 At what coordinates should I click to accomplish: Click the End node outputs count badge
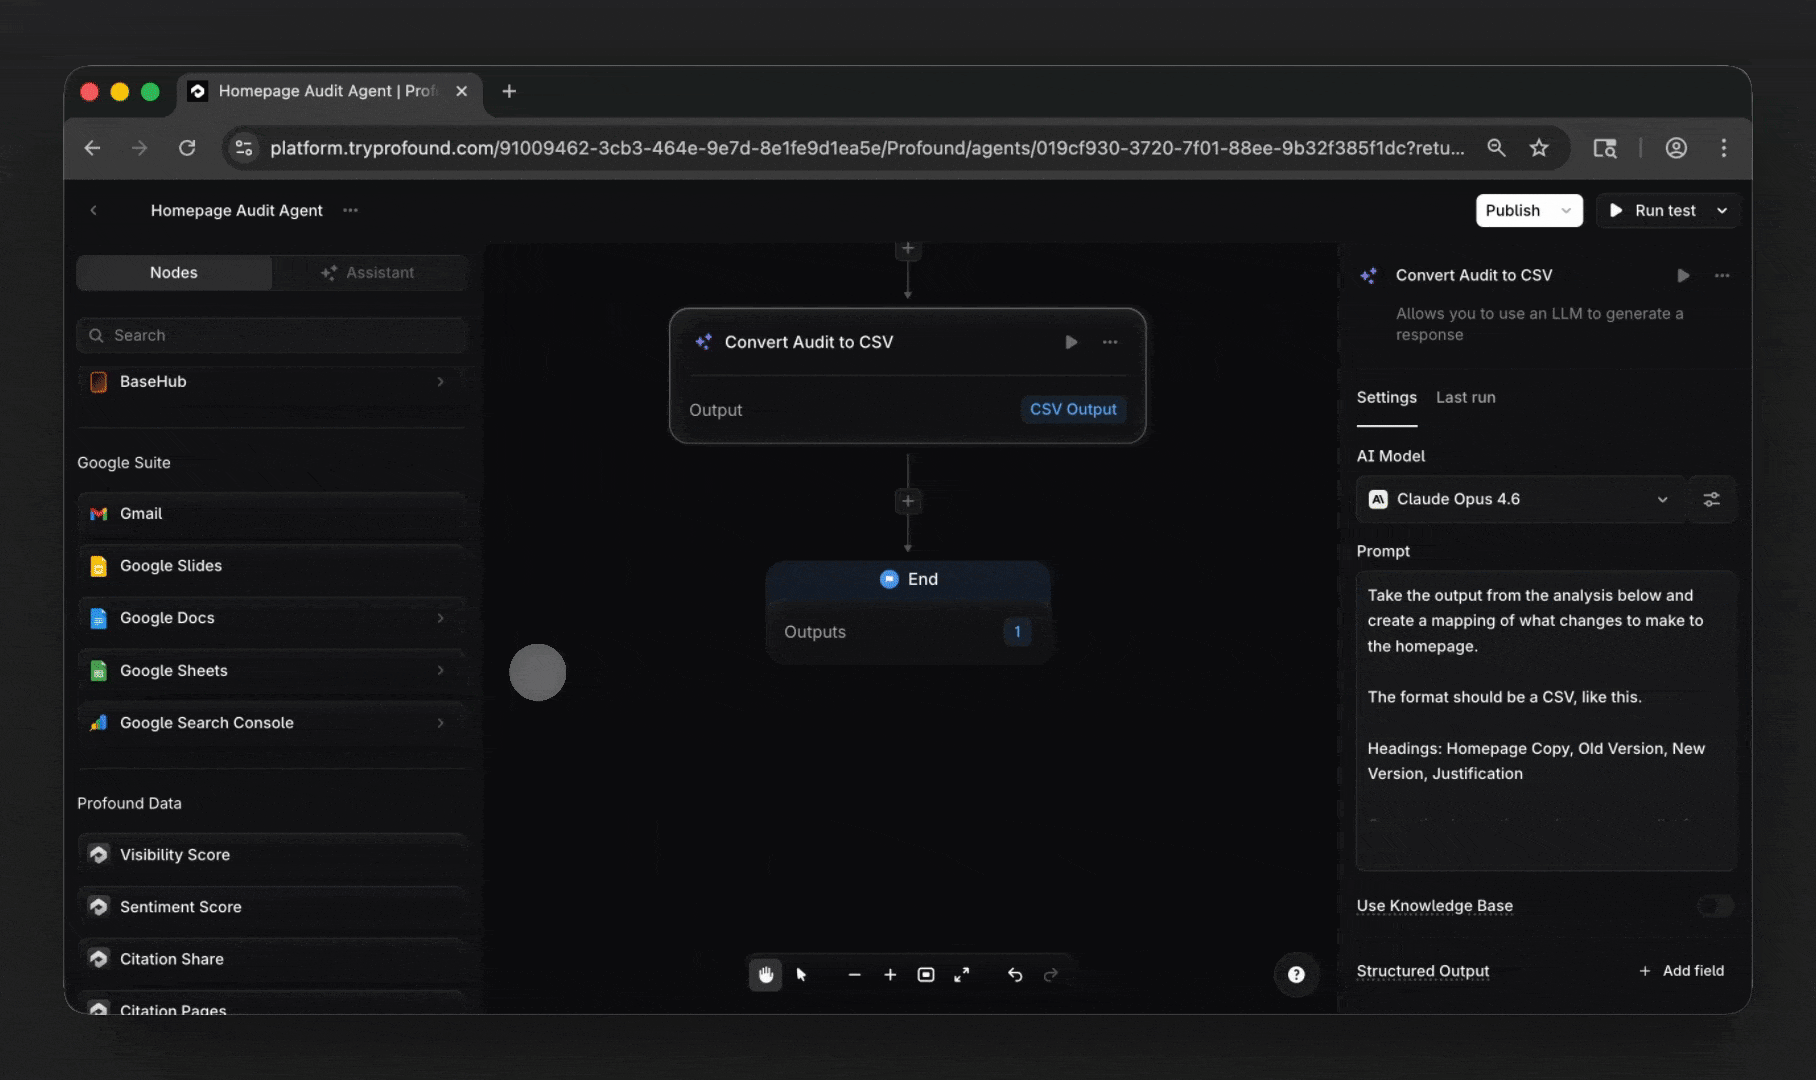[1017, 632]
